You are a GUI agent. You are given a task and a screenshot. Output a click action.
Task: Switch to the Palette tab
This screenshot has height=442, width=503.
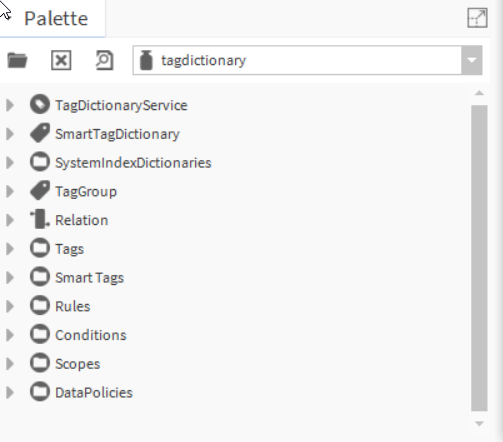point(56,18)
